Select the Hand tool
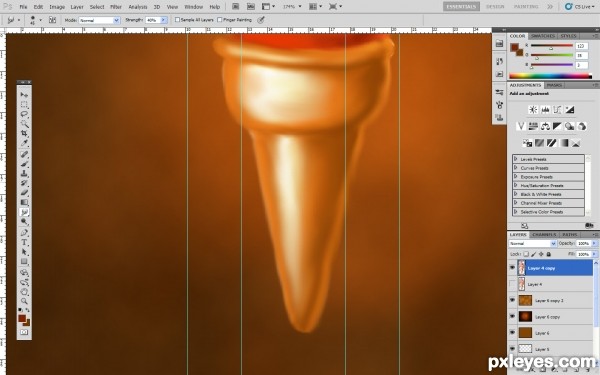This screenshot has height=375, width=600. (24, 292)
